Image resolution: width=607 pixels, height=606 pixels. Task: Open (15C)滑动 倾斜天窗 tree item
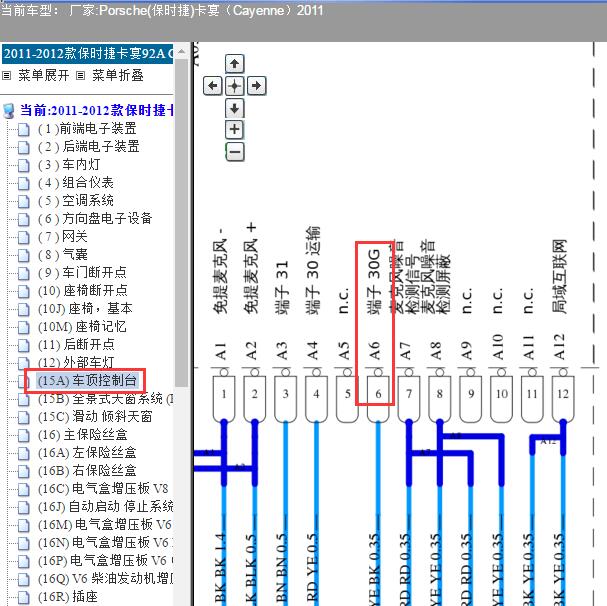[x=95, y=417]
